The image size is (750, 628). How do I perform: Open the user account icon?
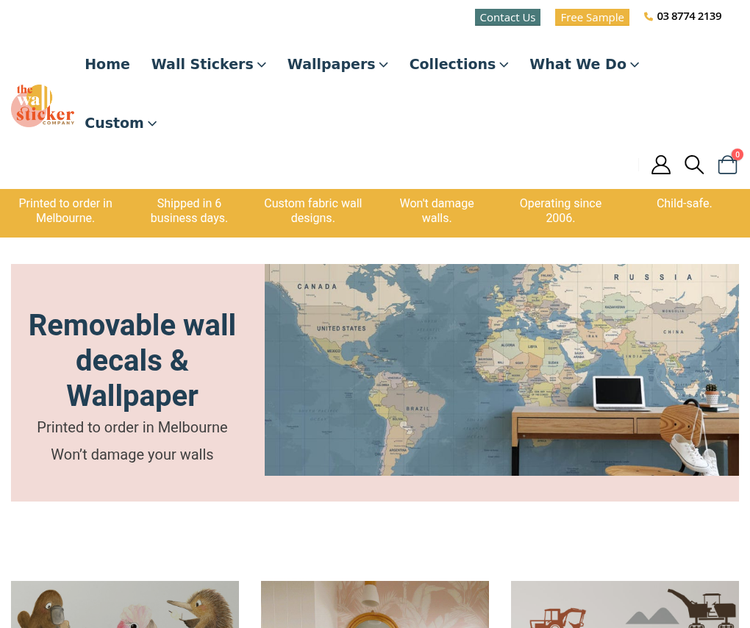(x=661, y=165)
